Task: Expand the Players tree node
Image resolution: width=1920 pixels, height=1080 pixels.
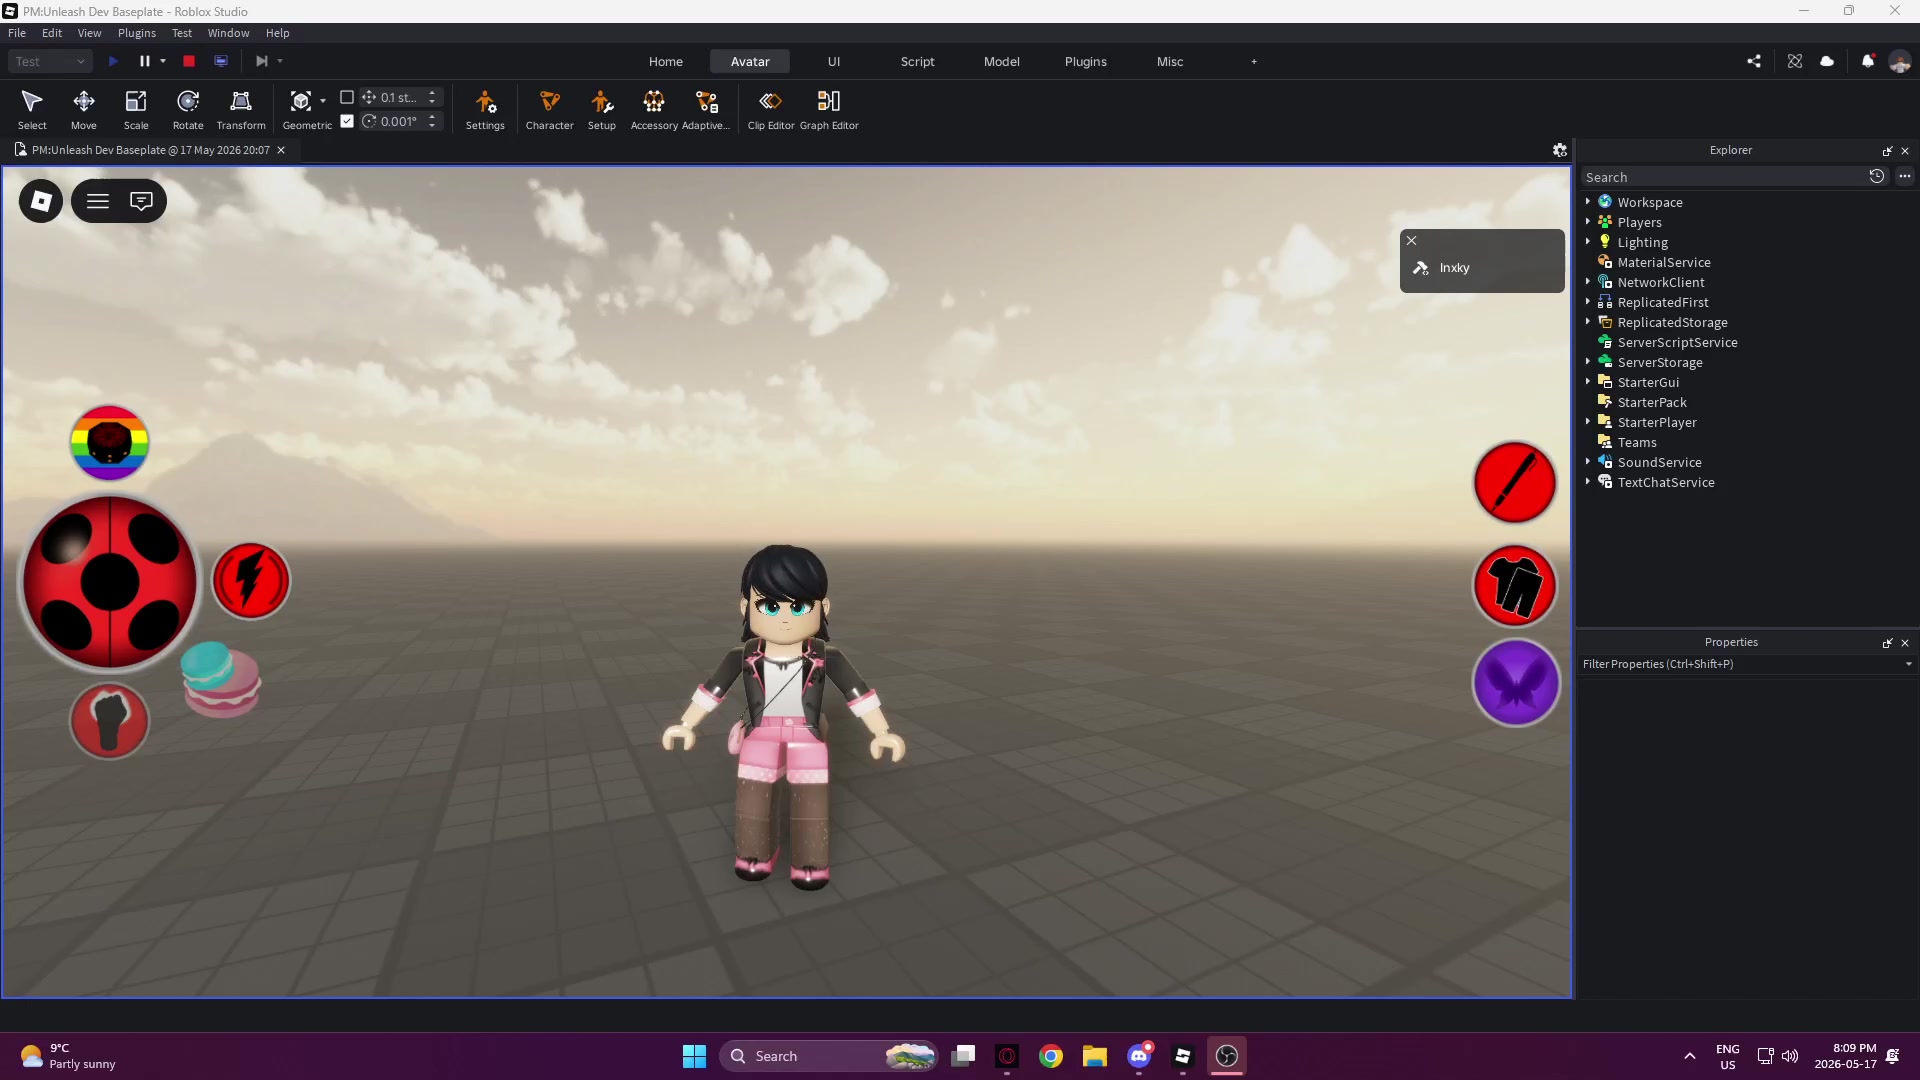Action: [1588, 222]
